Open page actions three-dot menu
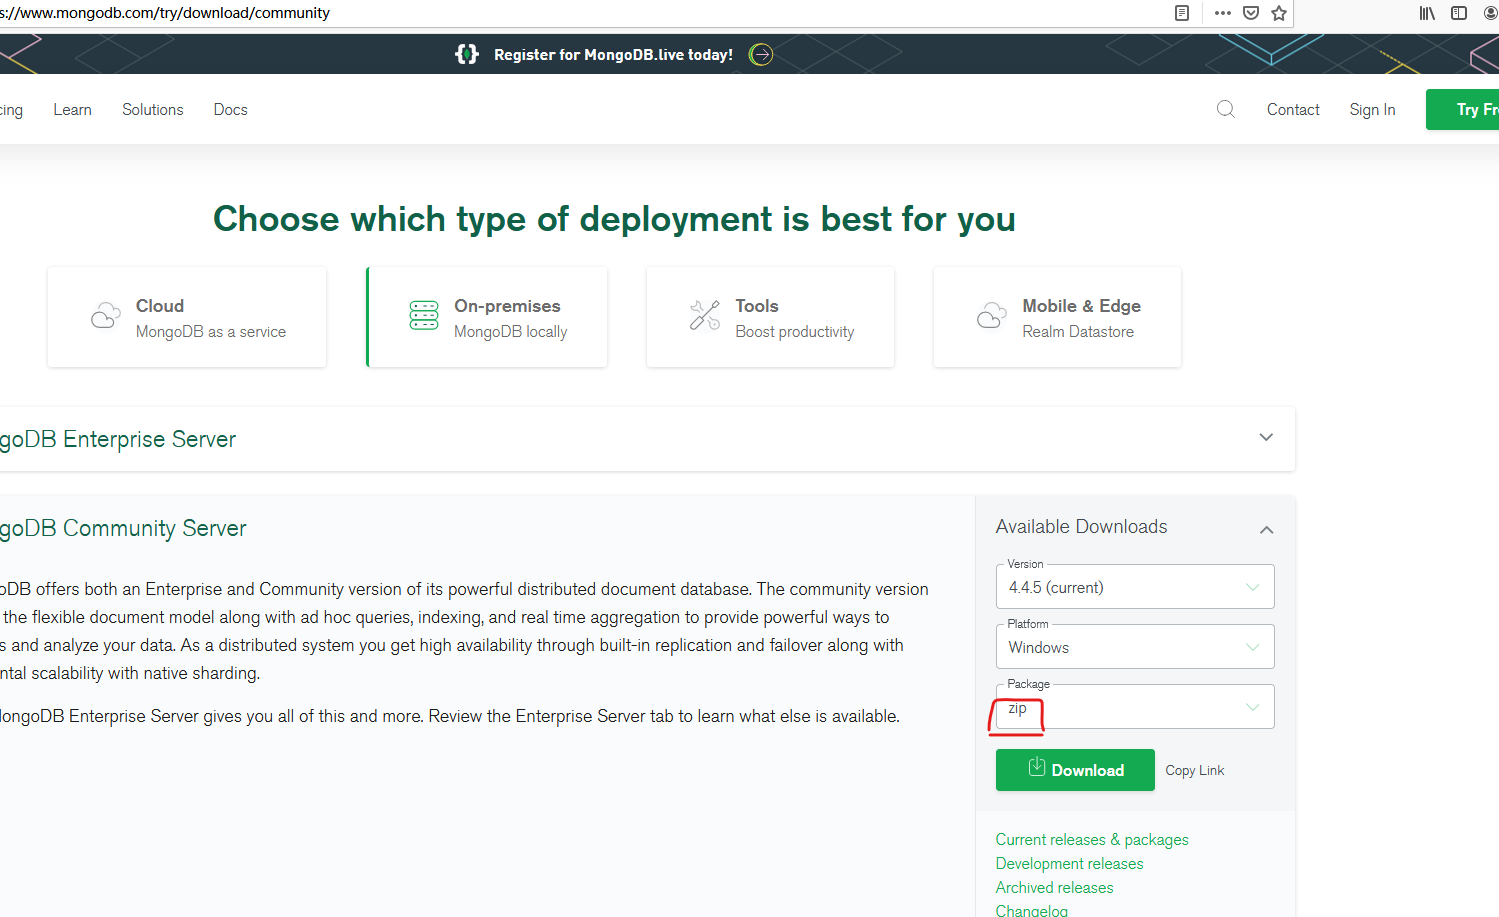Screen dimensions: 1499x917 click(1222, 13)
